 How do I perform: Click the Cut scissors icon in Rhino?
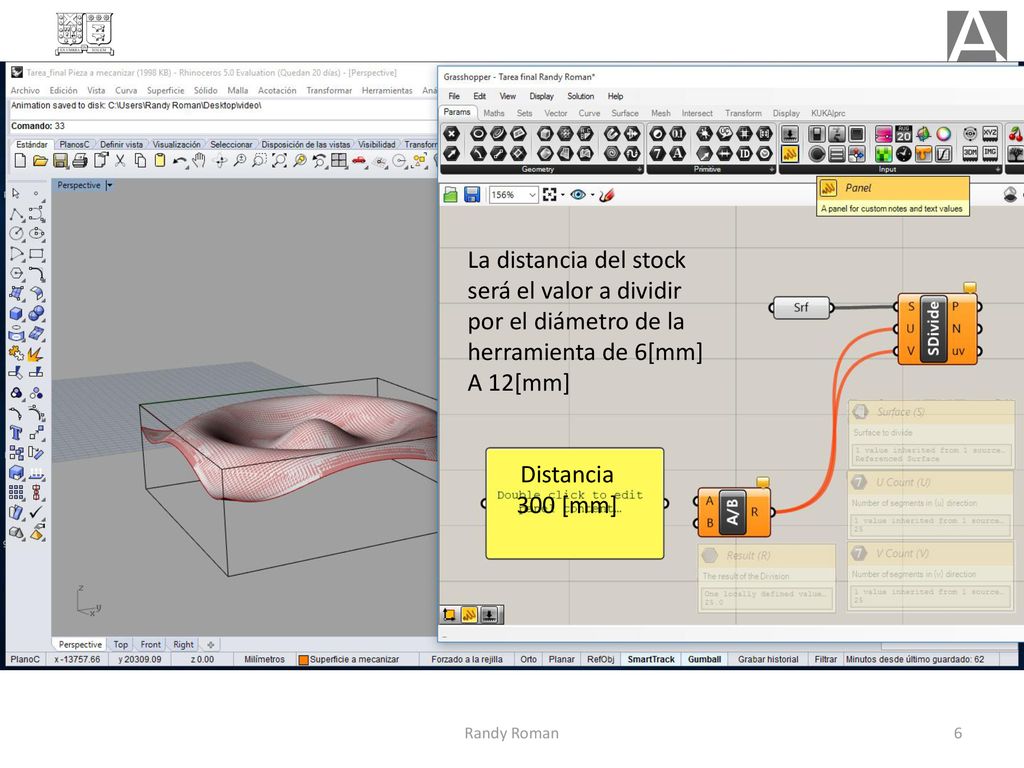pyautogui.click(x=120, y=161)
